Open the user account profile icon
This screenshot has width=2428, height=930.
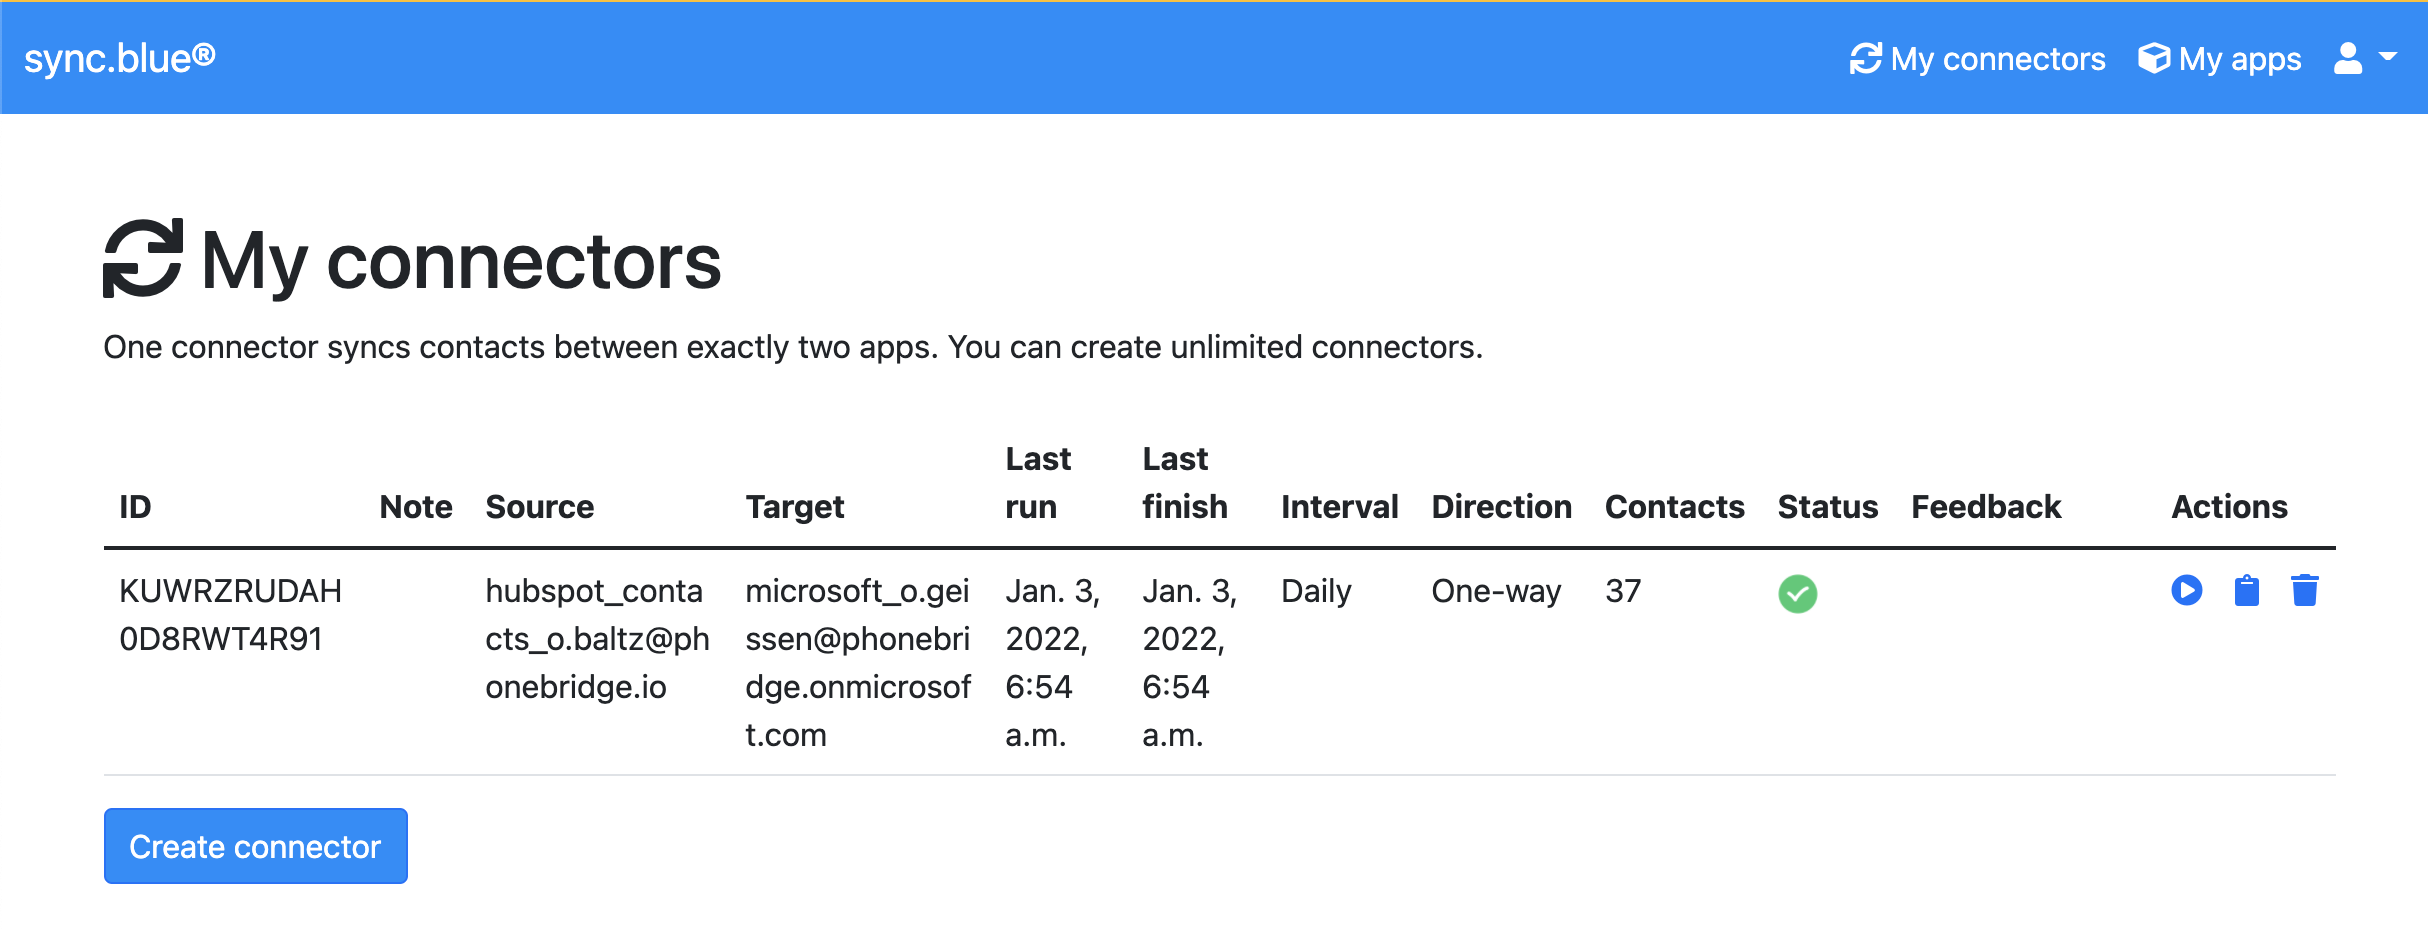(x=2347, y=59)
